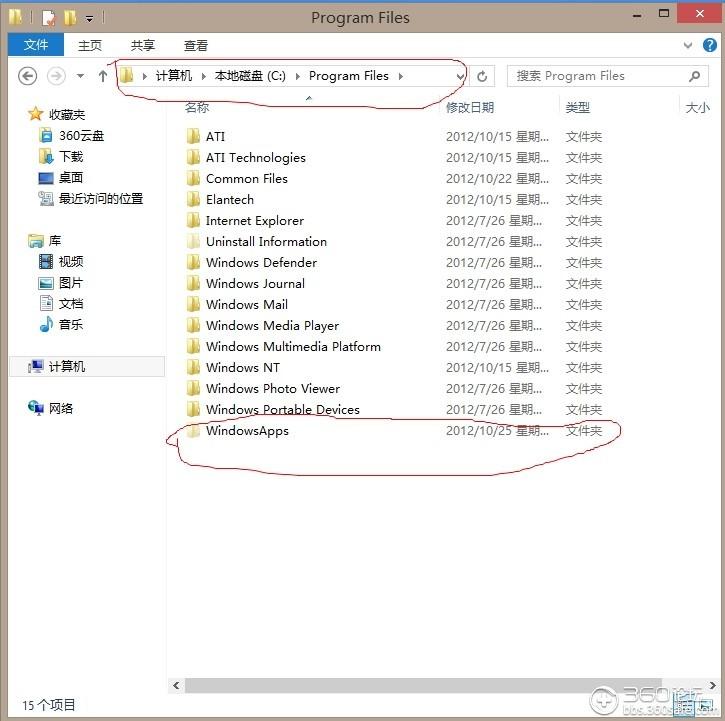Select the Windows Media Player folder icon
The width and height of the screenshot is (725, 721).
coord(193,325)
